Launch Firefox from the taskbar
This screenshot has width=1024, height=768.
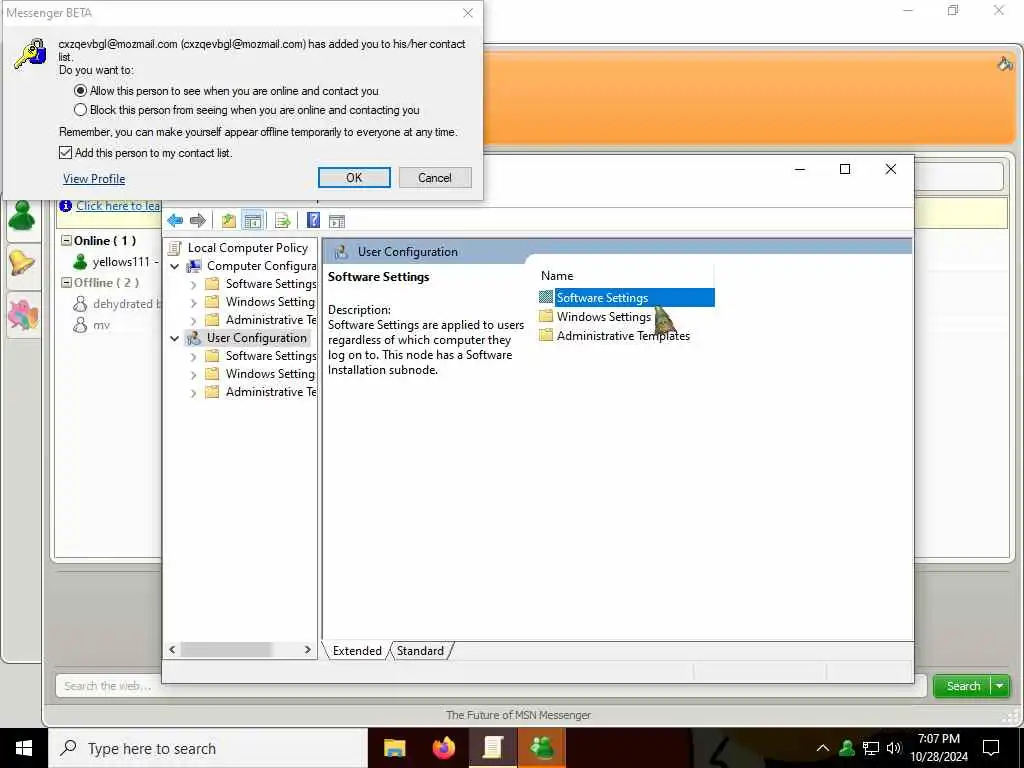click(x=443, y=748)
